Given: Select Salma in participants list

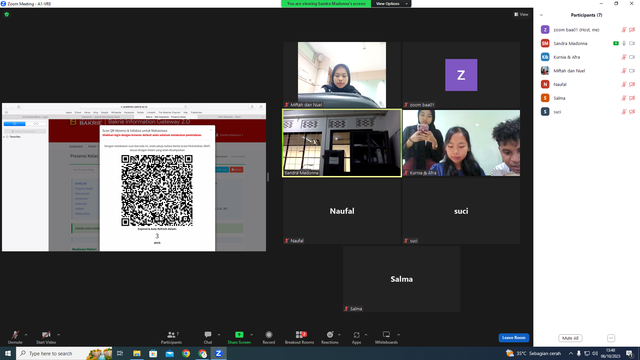Looking at the screenshot, I should click(587, 98).
